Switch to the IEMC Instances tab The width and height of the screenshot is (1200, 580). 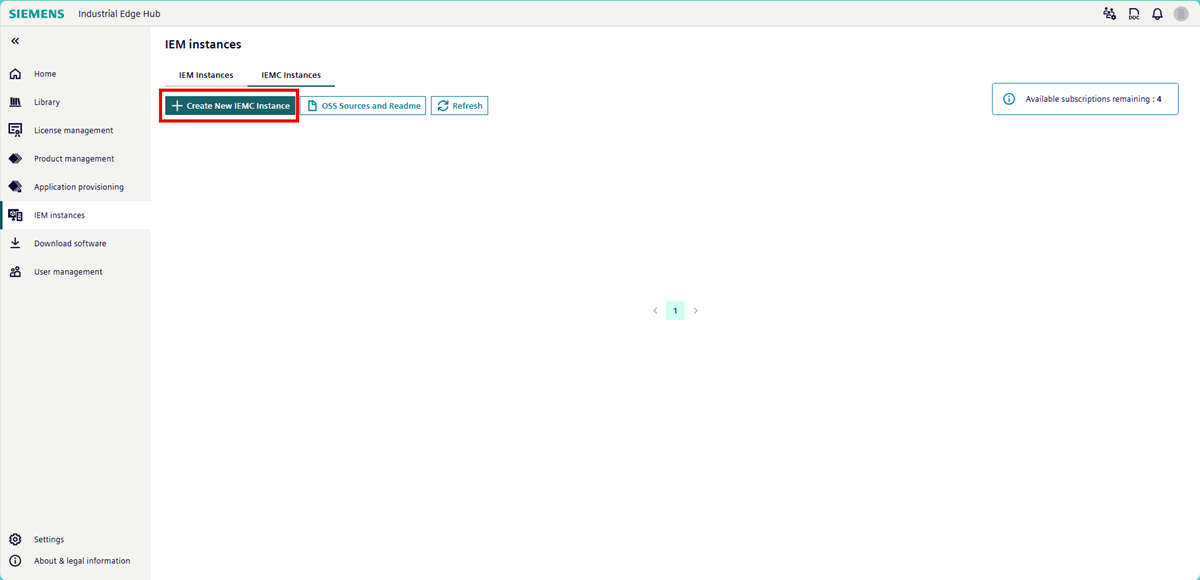(x=291, y=74)
